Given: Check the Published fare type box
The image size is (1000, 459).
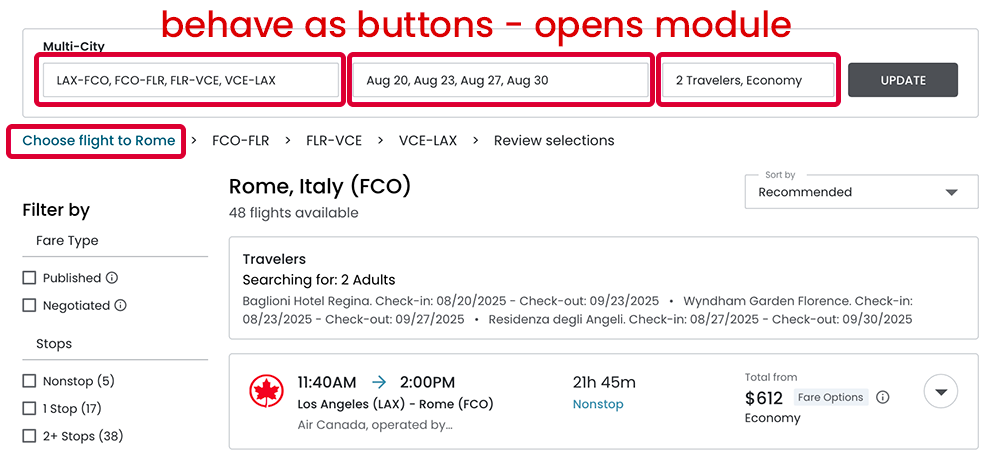Looking at the screenshot, I should tap(29, 278).
